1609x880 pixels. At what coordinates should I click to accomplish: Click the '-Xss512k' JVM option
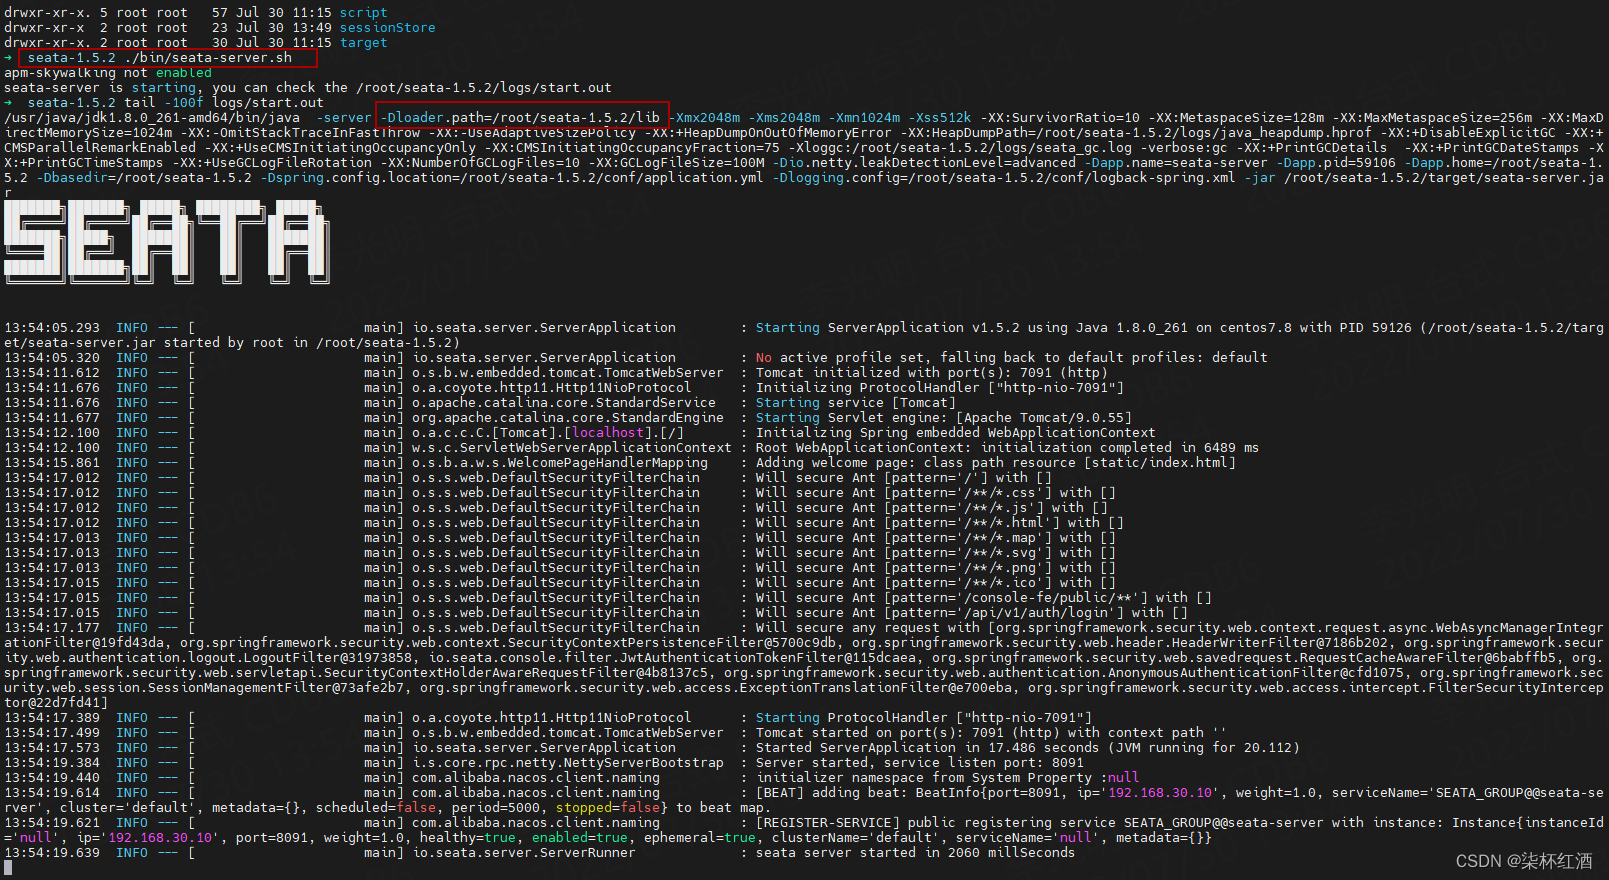(x=940, y=118)
